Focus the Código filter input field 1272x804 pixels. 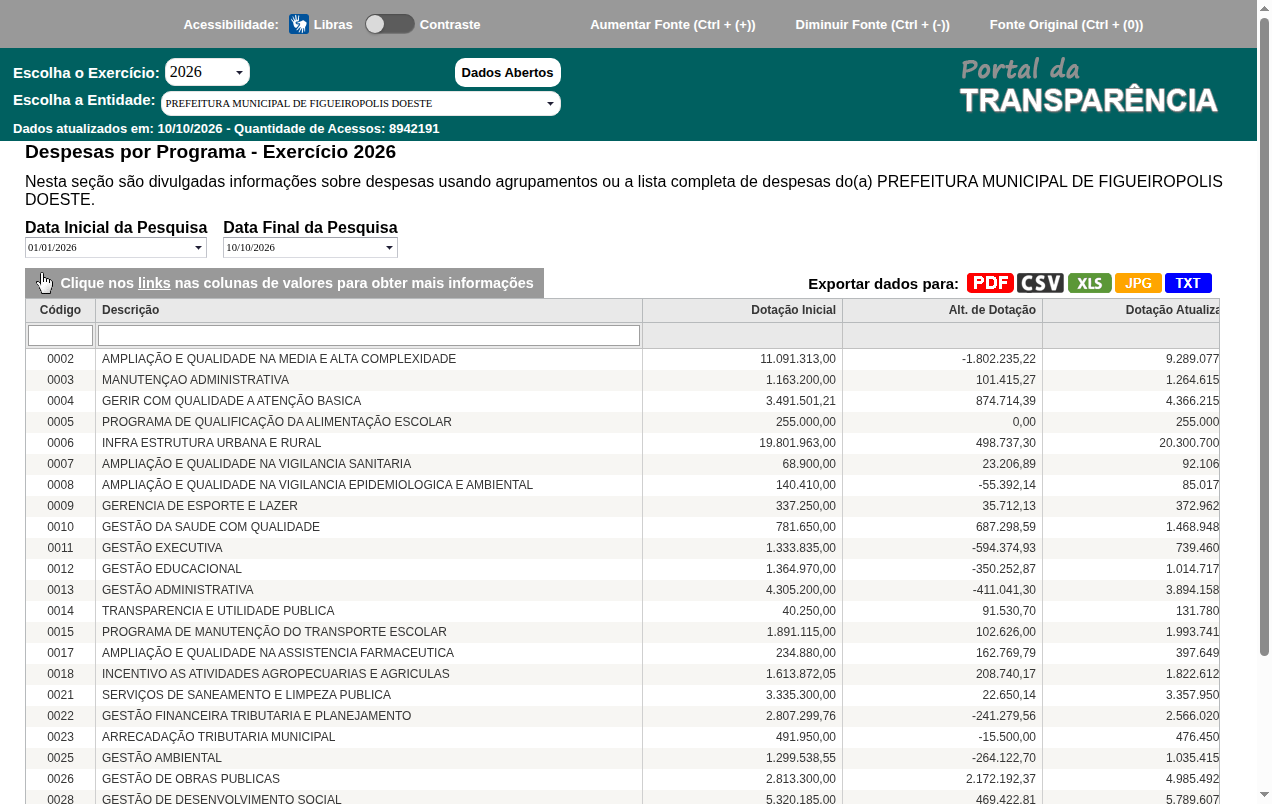point(60,335)
